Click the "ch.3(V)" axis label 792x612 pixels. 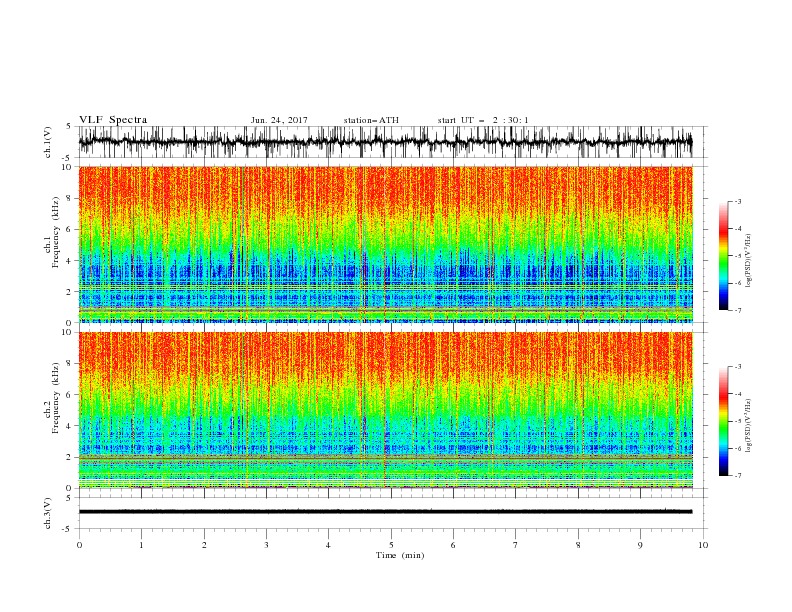pyautogui.click(x=48, y=513)
